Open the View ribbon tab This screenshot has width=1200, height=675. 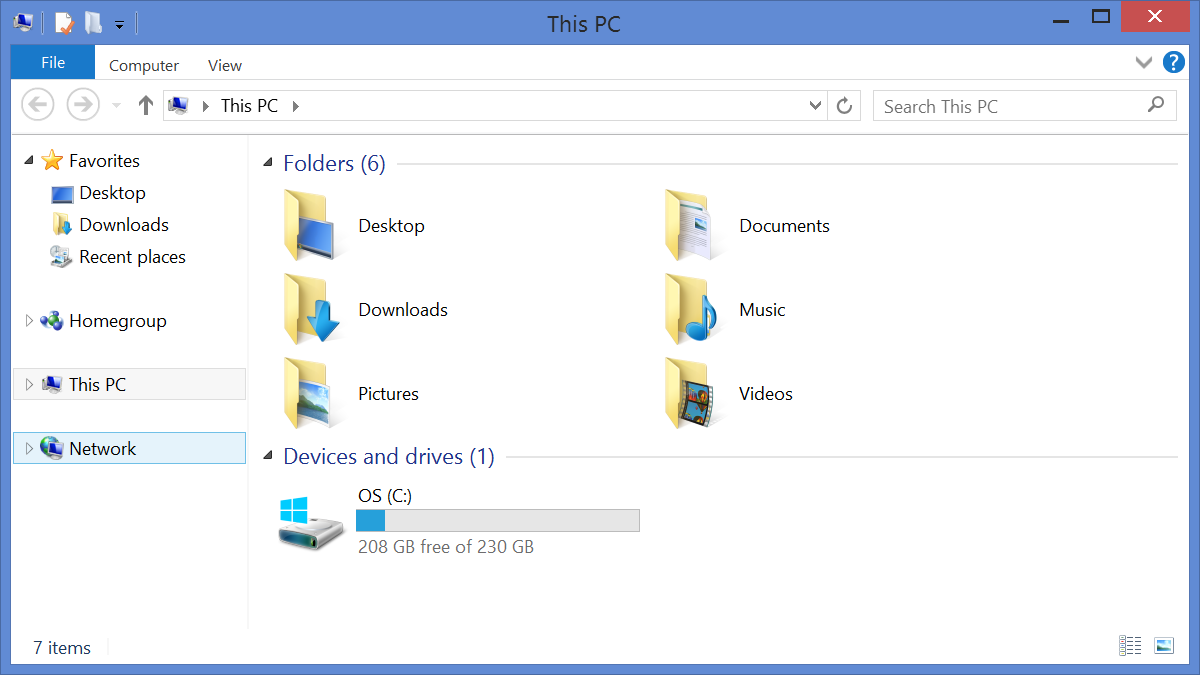point(225,65)
